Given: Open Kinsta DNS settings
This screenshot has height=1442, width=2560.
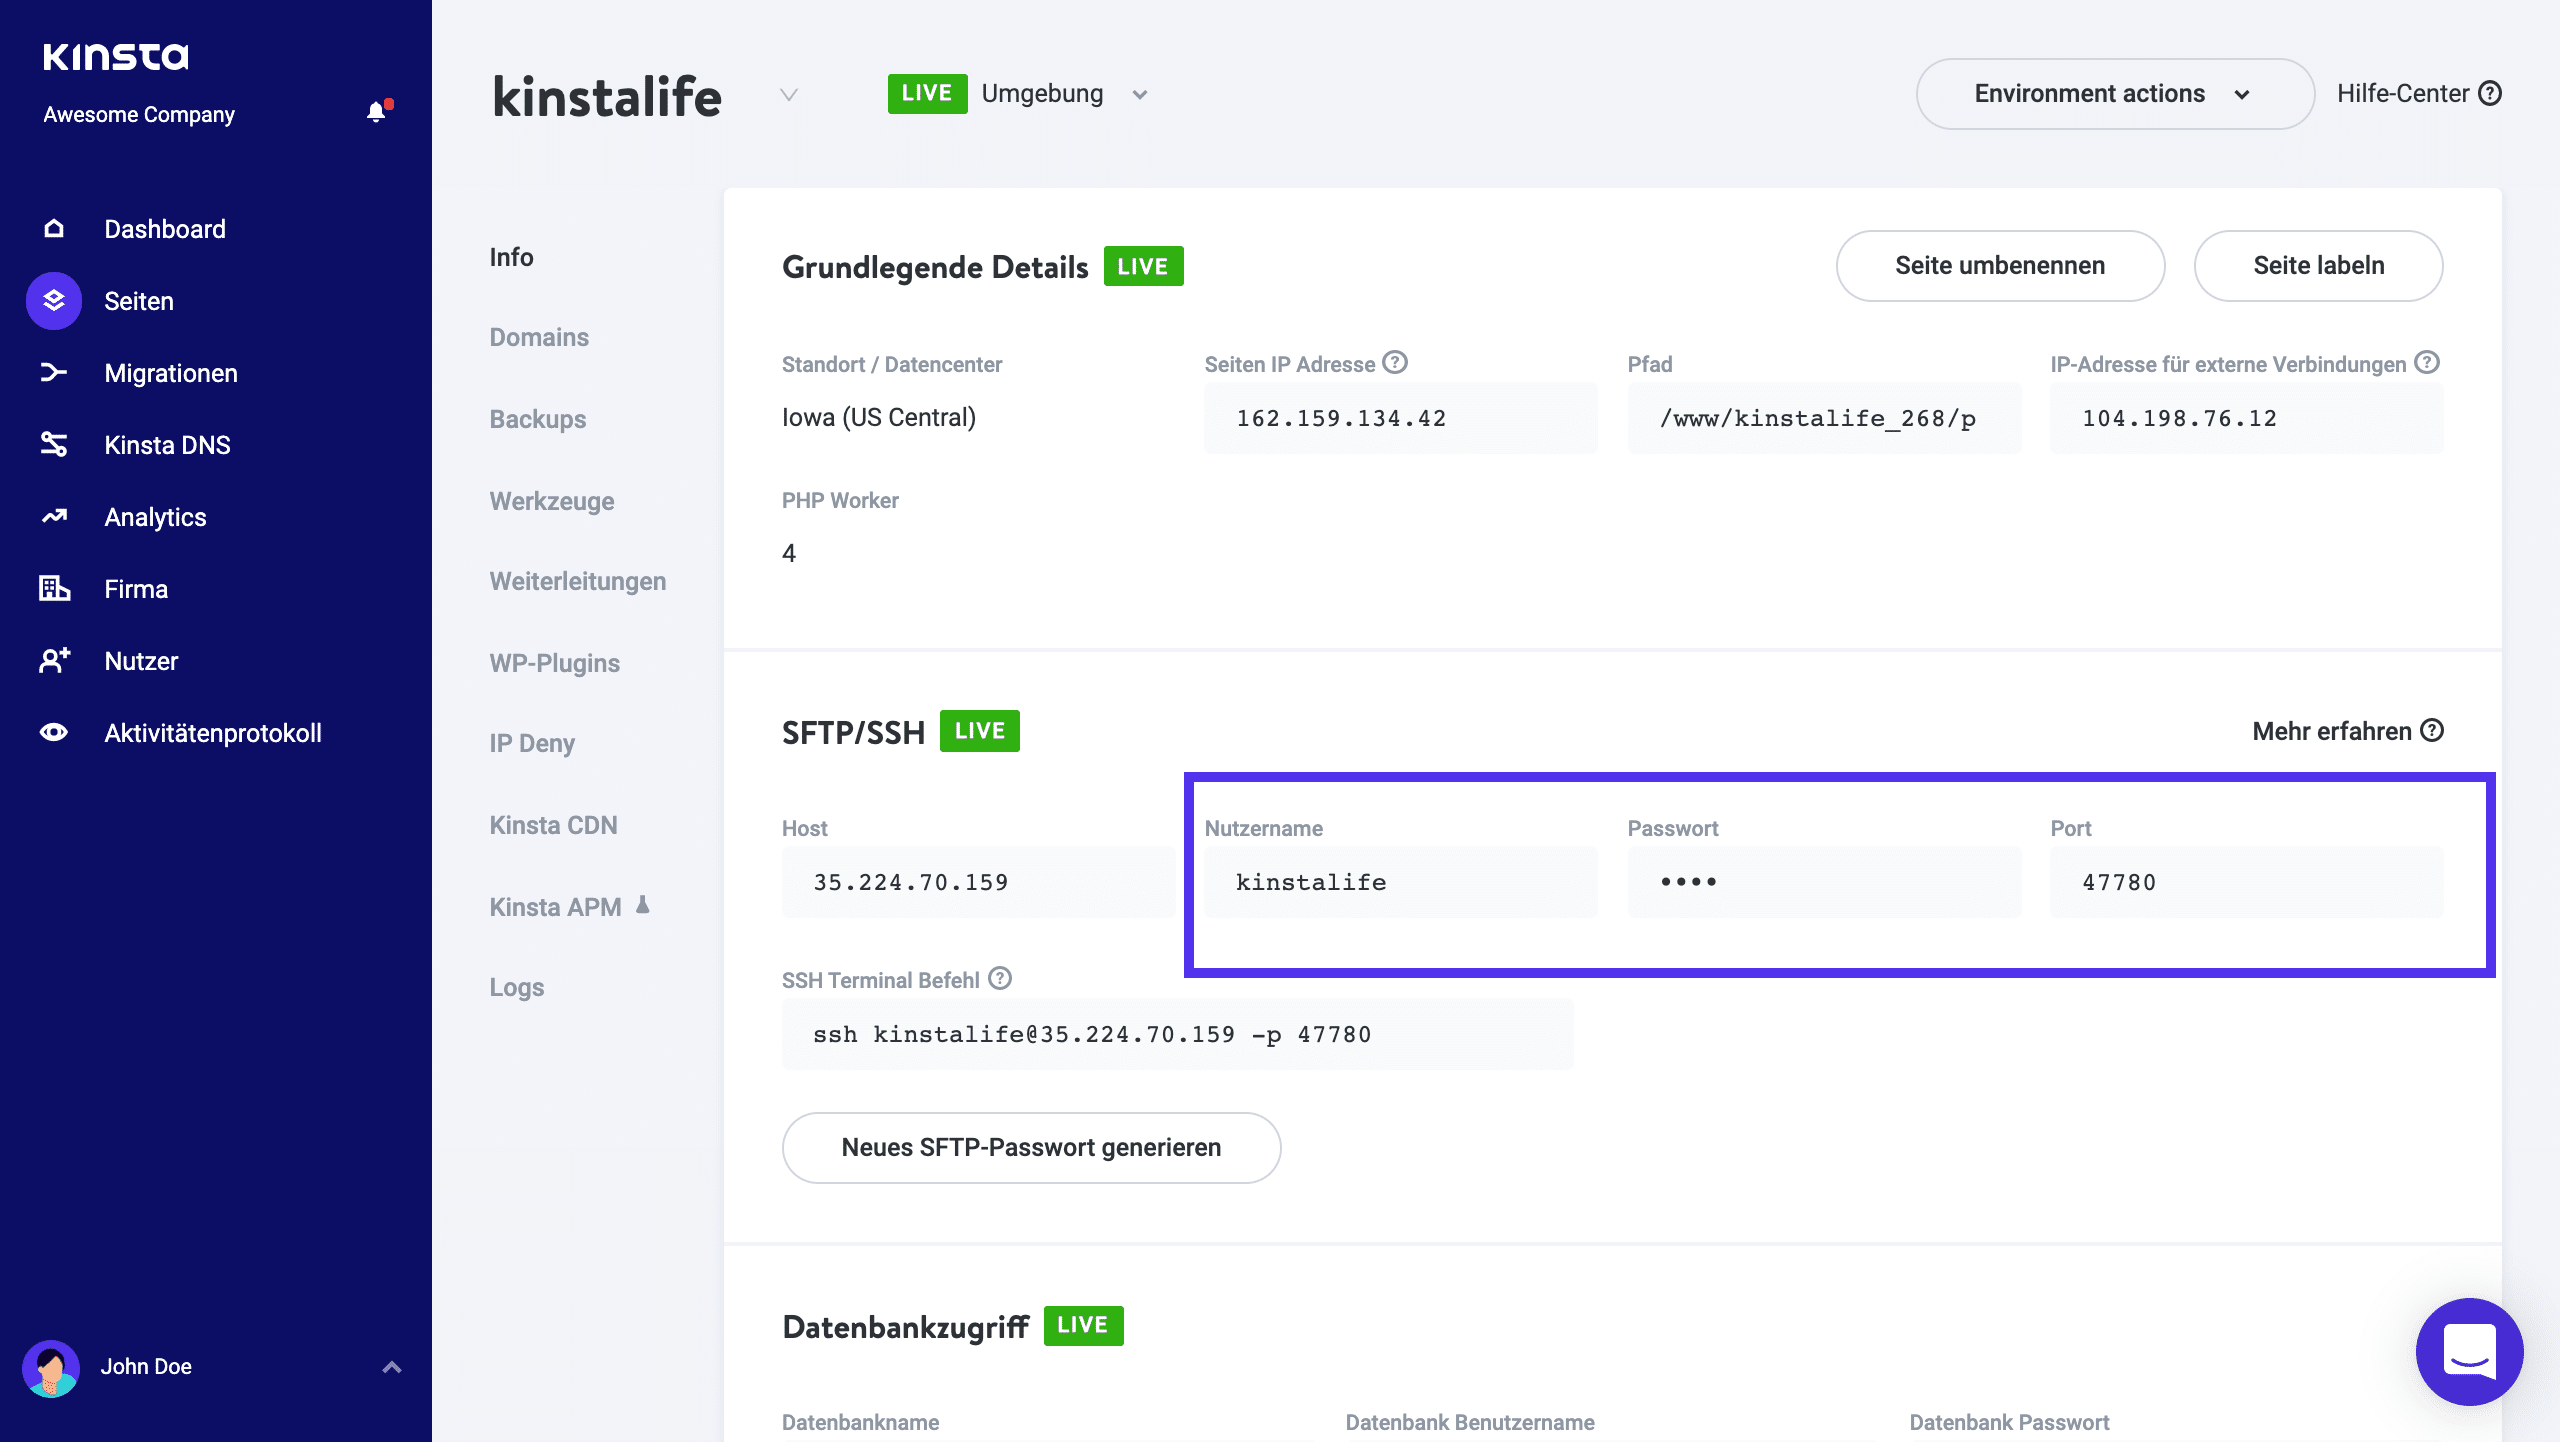Looking at the screenshot, I should pos(167,444).
